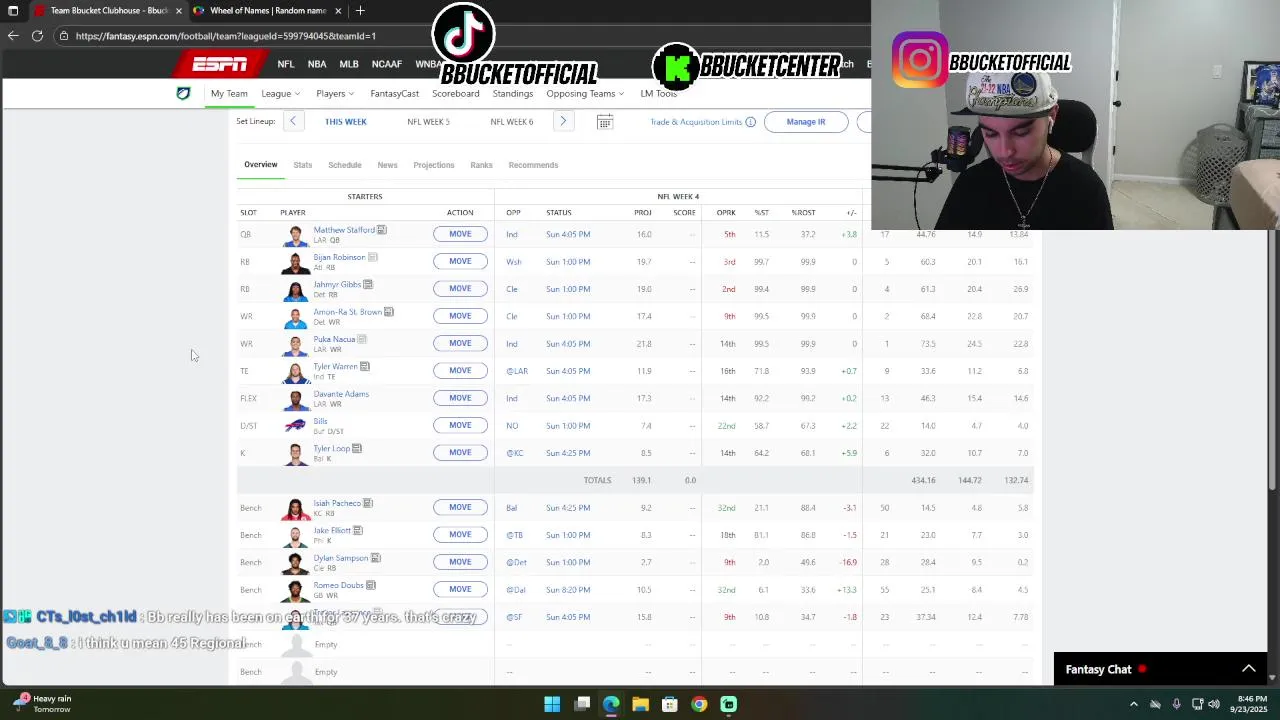Screen dimensions: 1280x720
Task: Select the Overview tab
Action: [261, 165]
